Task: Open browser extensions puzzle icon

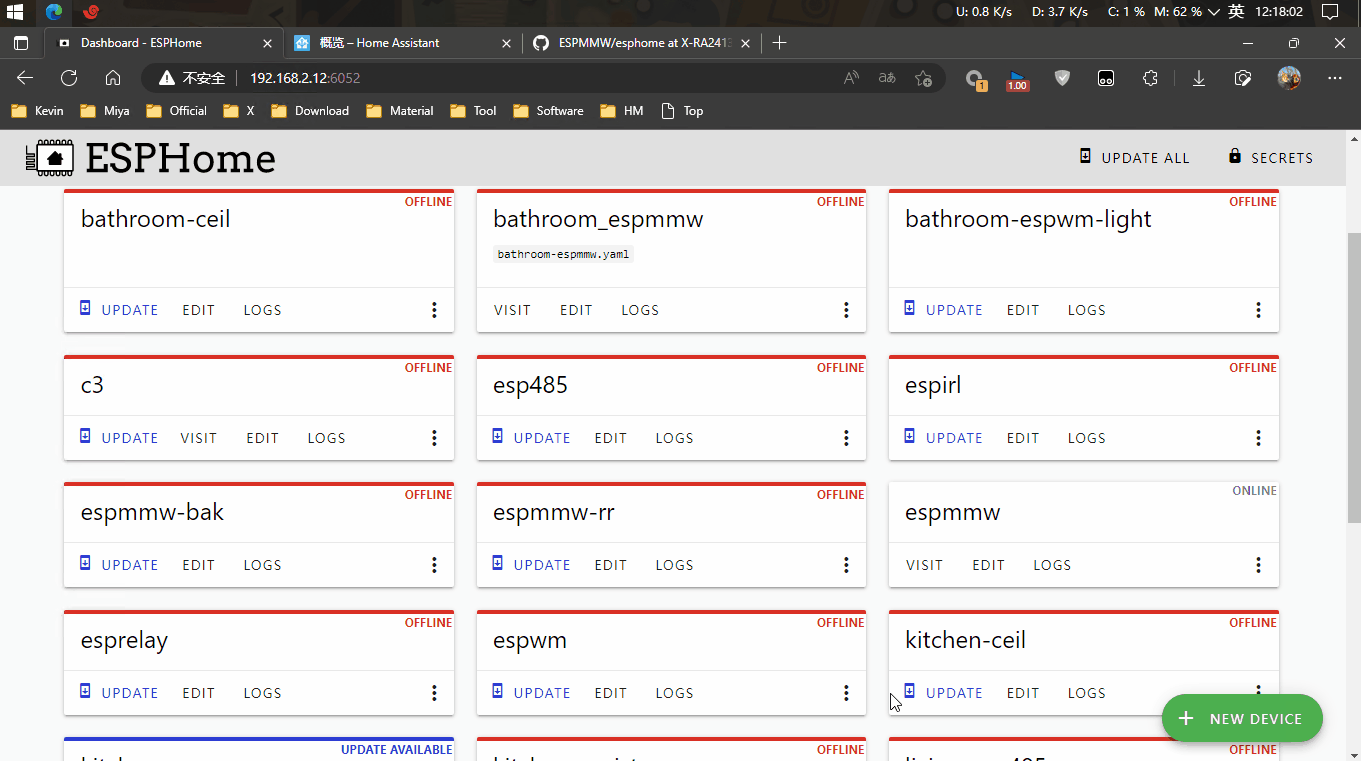Action: click(1150, 78)
